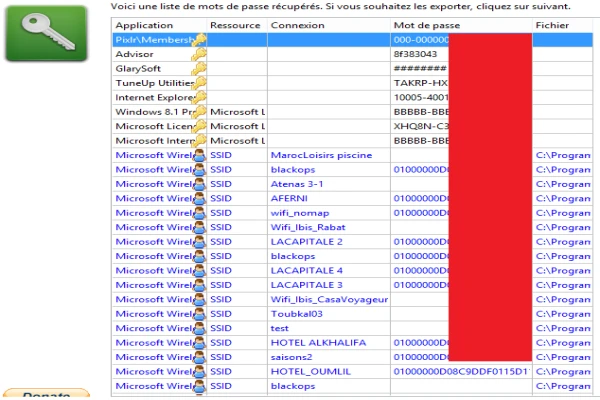Click the key icon beside Internet Explorer
This screenshot has height=400, width=600.
(199, 98)
